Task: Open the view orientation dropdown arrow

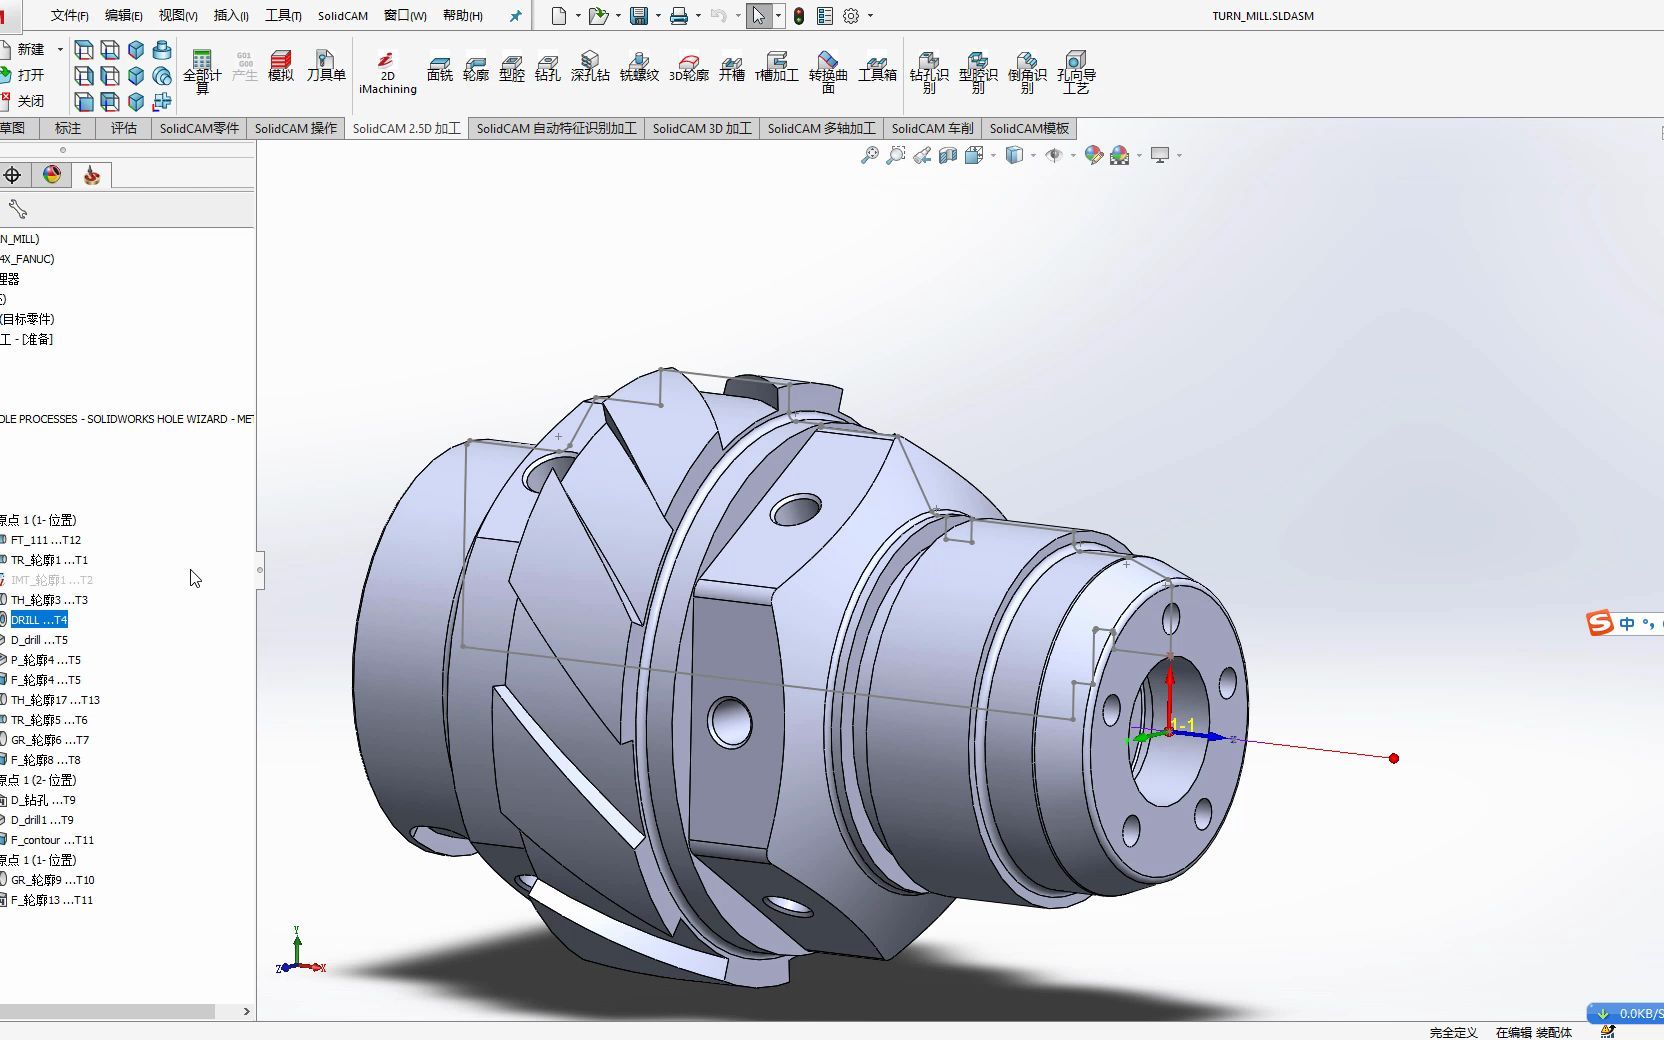Action: pos(993,155)
